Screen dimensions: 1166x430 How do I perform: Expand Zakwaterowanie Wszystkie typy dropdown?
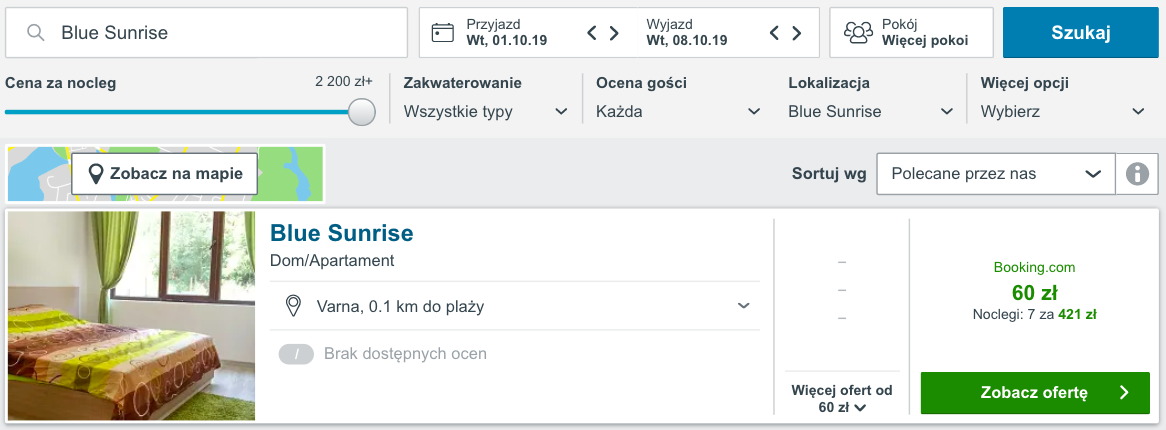click(486, 112)
